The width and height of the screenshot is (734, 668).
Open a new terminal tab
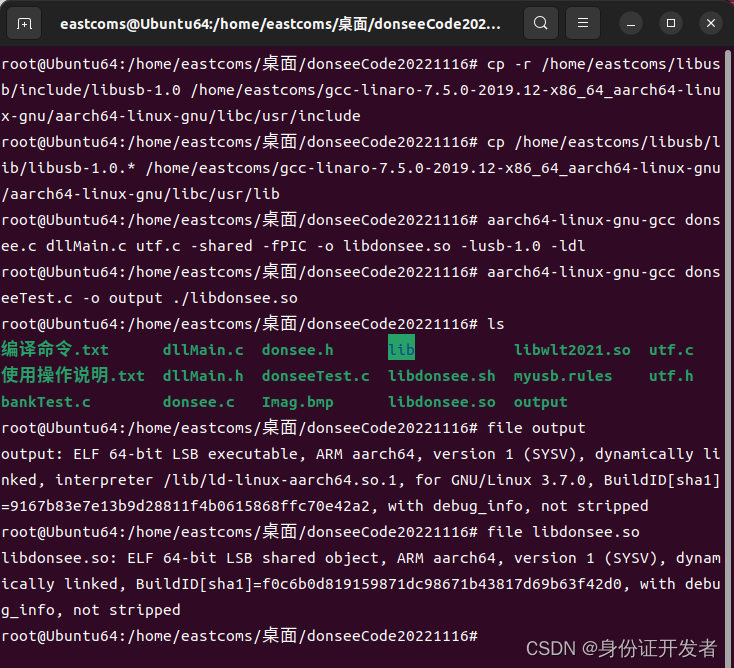click(x=24, y=23)
